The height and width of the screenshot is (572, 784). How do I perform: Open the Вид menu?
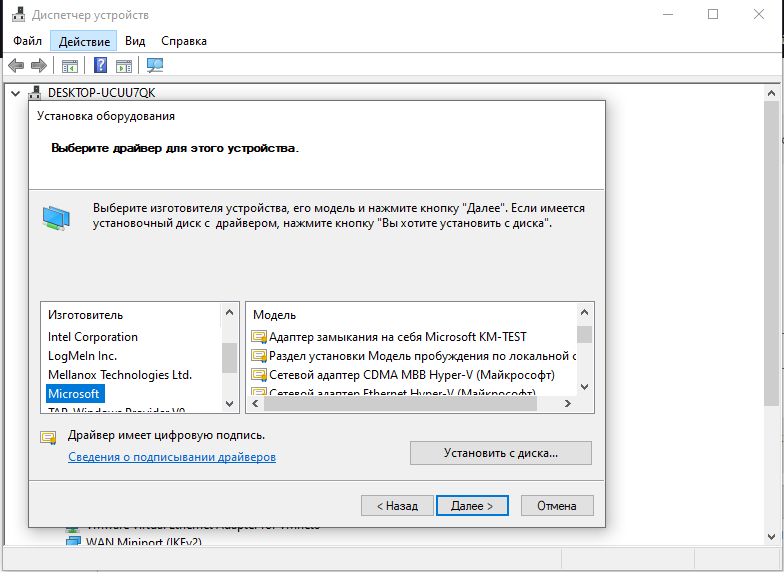coord(135,41)
